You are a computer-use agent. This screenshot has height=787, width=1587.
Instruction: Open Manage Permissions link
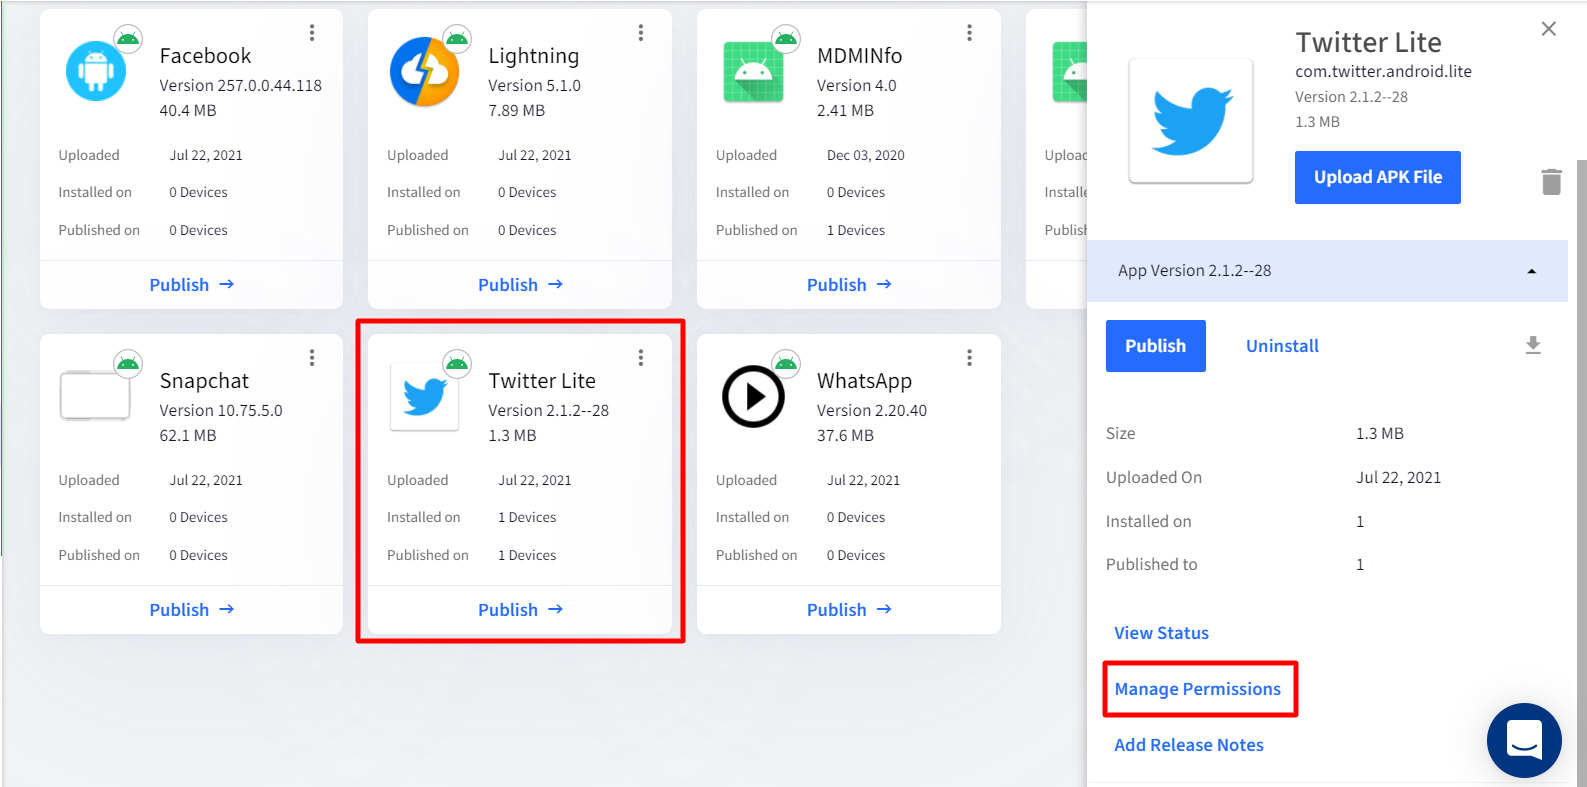(1197, 689)
